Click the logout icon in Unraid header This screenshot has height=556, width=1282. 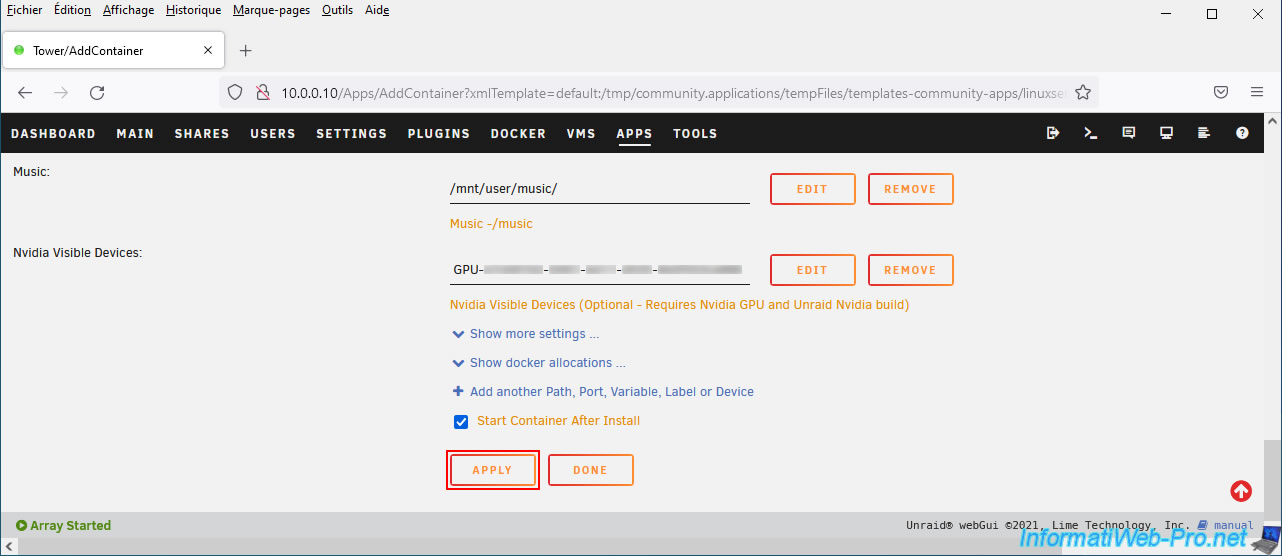click(1053, 133)
